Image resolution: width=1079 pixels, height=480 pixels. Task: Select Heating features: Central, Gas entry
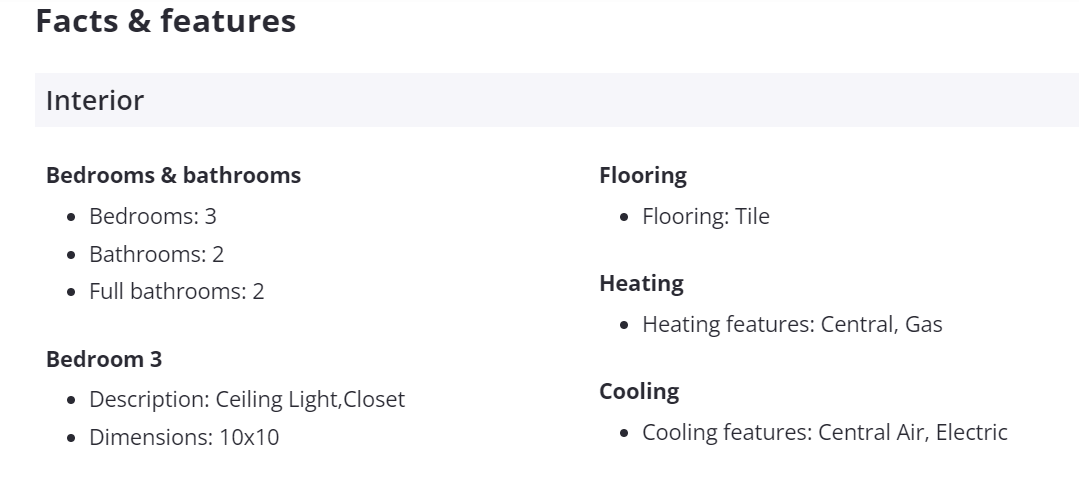791,324
